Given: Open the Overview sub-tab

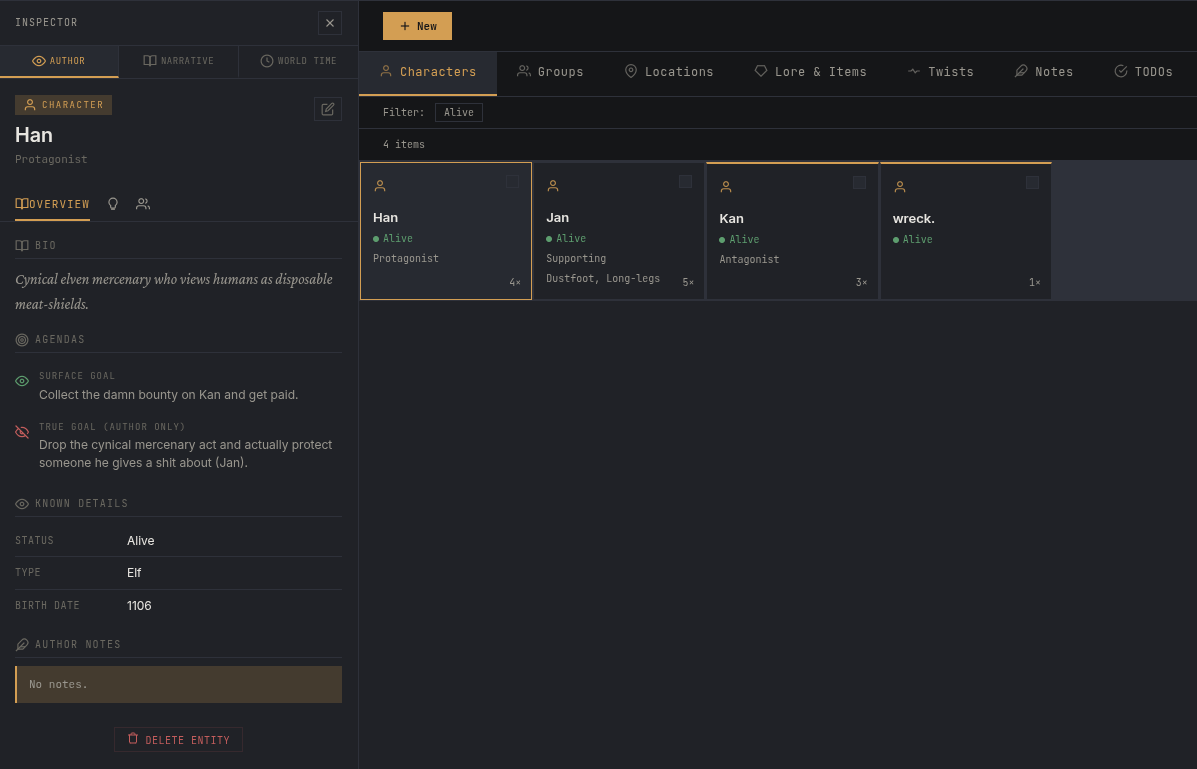Looking at the screenshot, I should 53,204.
